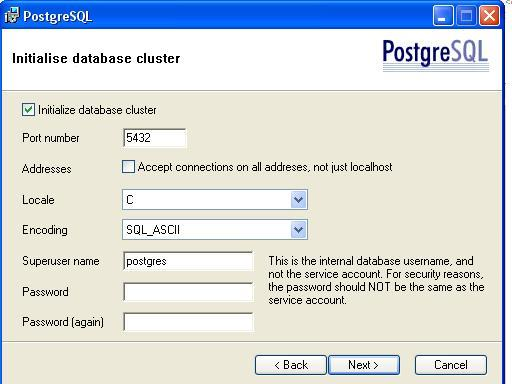Click the Encoding label text
Image resolution: width=512 pixels, height=384 pixels.
[x=45, y=230]
